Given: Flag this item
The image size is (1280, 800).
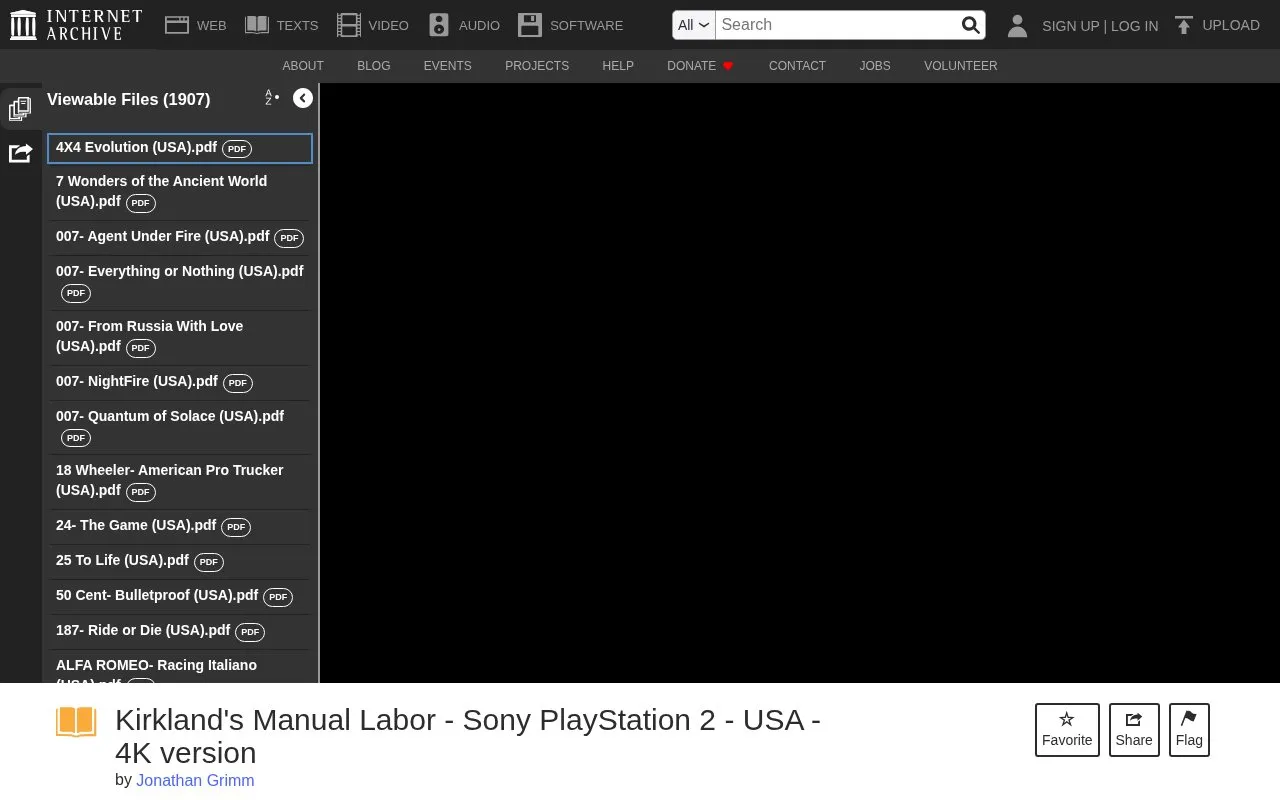Looking at the screenshot, I should 1189,730.
